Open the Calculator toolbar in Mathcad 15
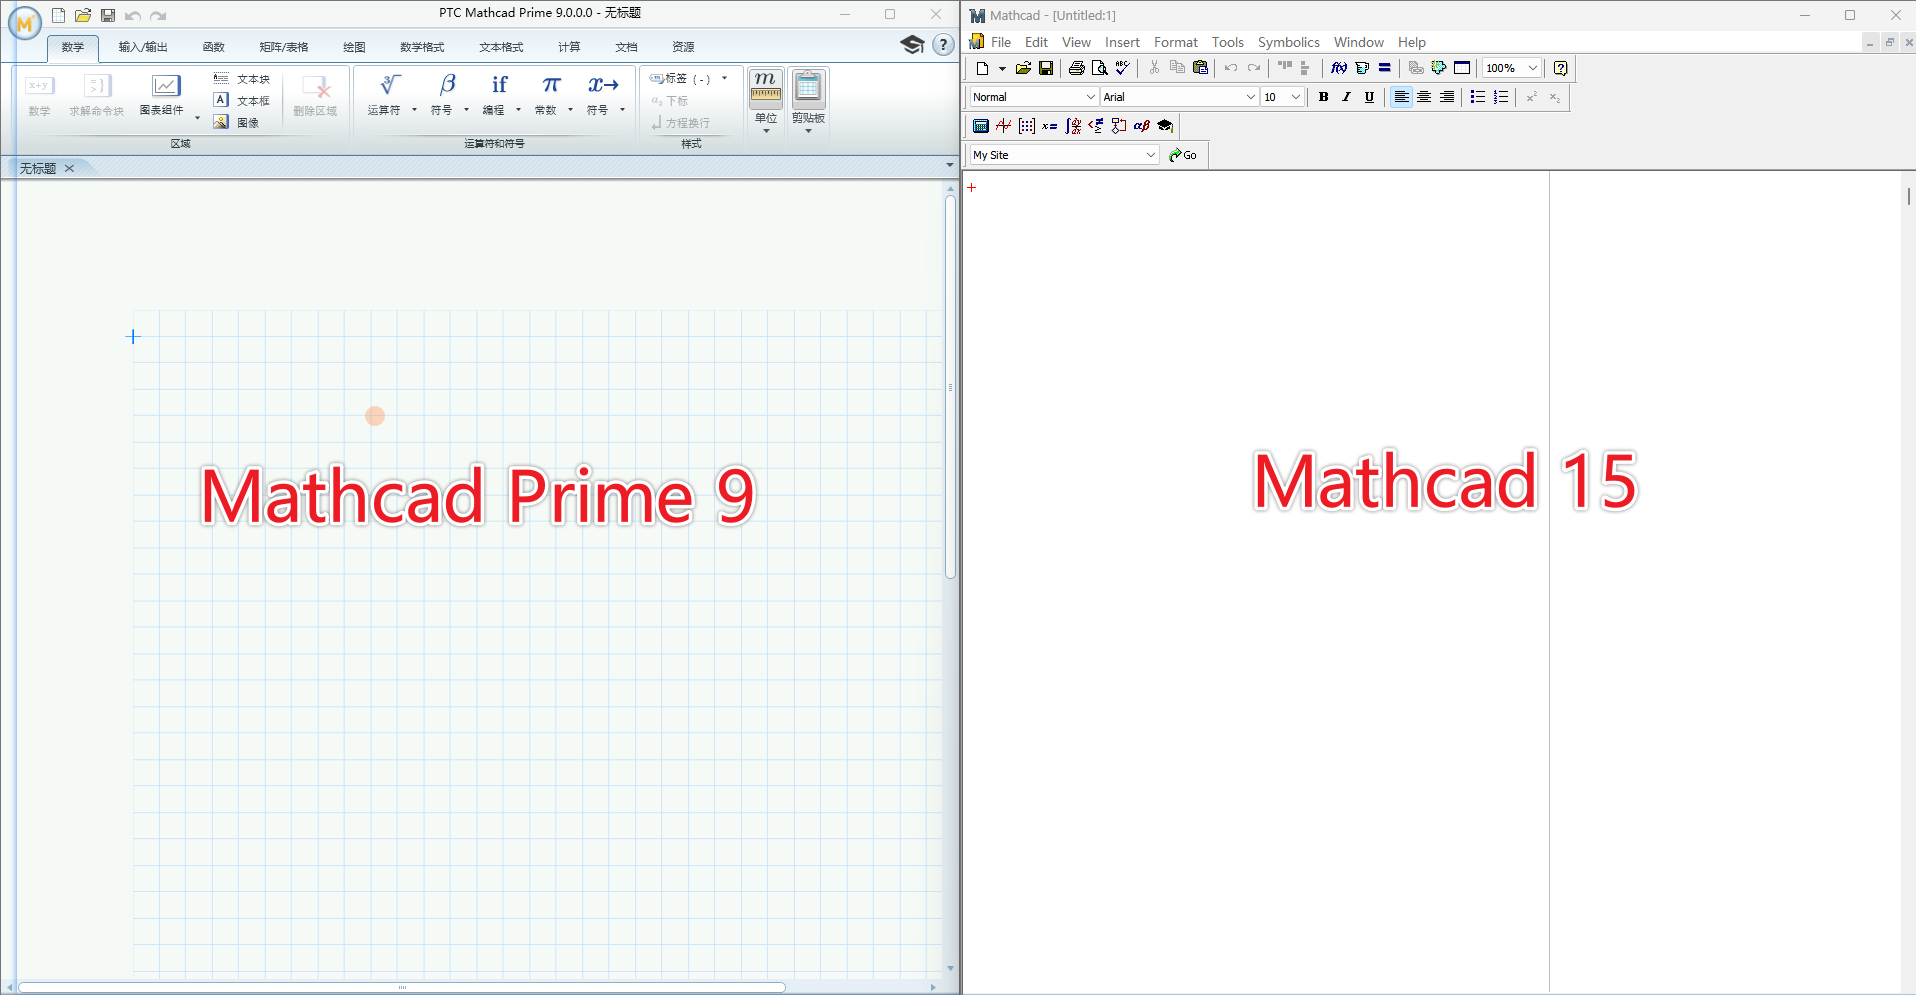This screenshot has height=995, width=1916. click(x=981, y=126)
